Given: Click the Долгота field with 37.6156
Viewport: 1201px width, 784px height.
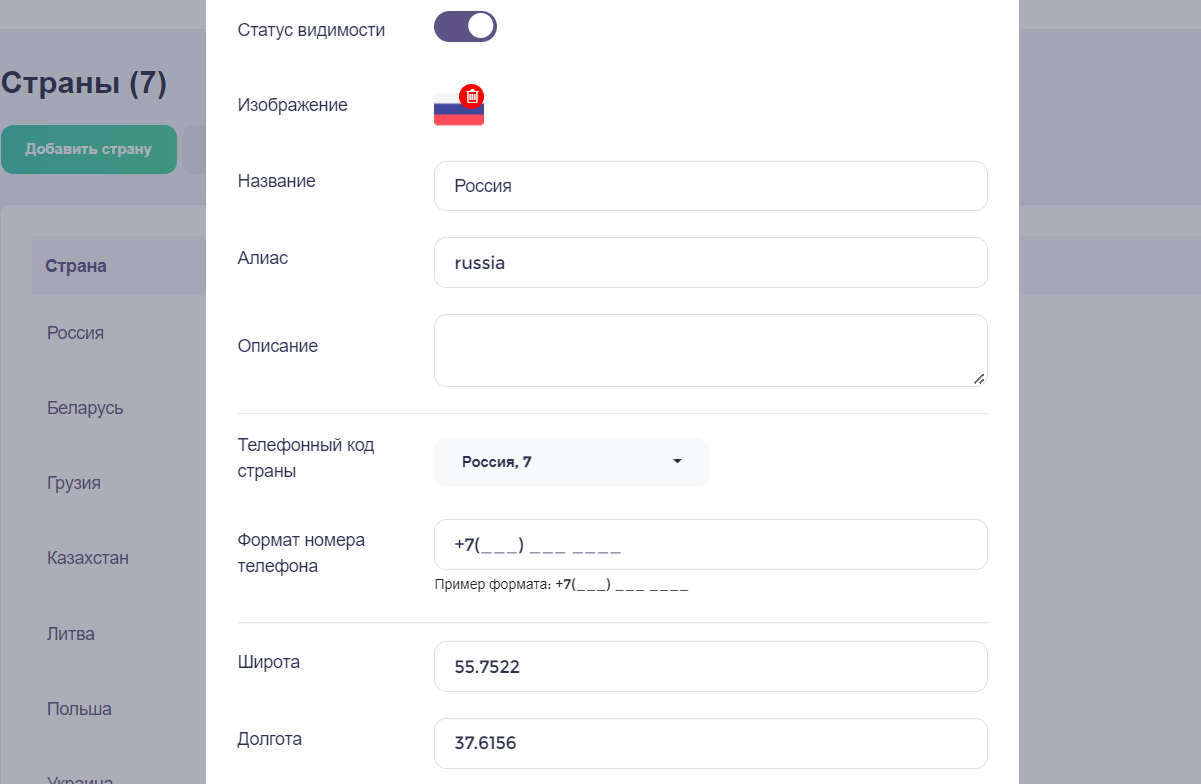Looking at the screenshot, I should (711, 743).
